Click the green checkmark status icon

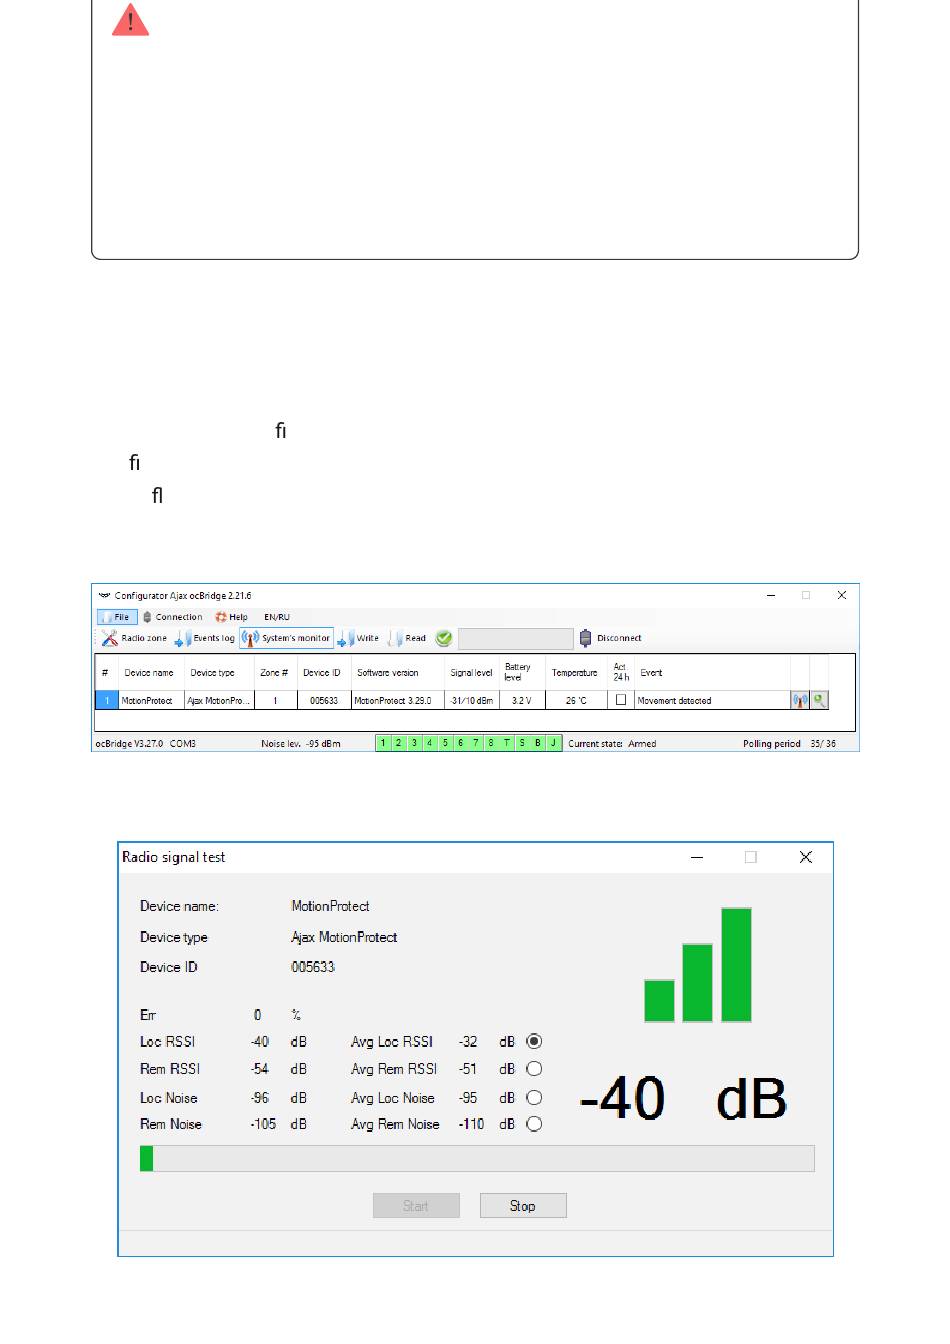click(444, 638)
